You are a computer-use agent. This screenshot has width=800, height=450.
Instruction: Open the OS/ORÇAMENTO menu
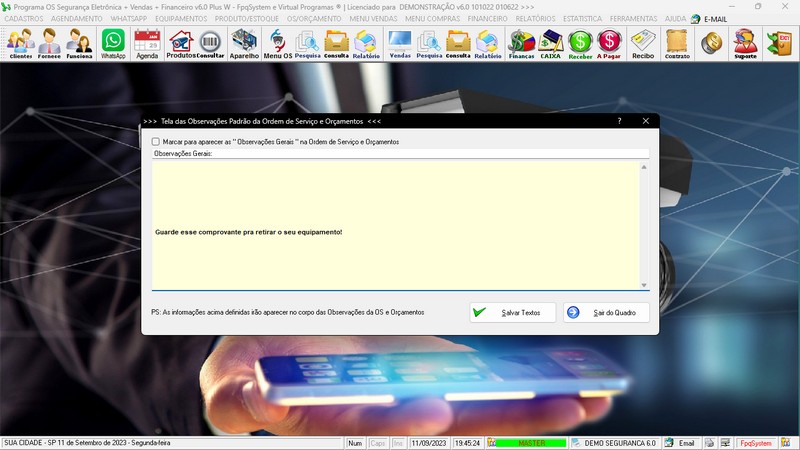(314, 19)
